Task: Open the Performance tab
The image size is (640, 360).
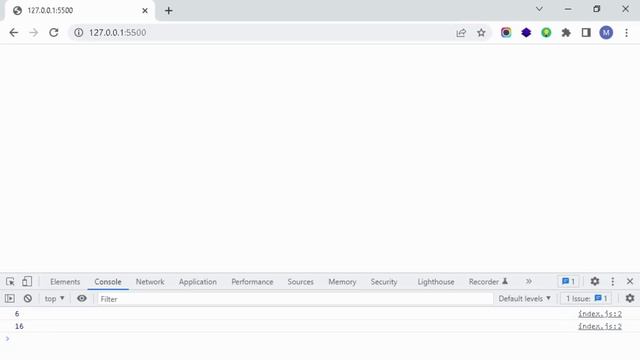Action: pos(252,282)
